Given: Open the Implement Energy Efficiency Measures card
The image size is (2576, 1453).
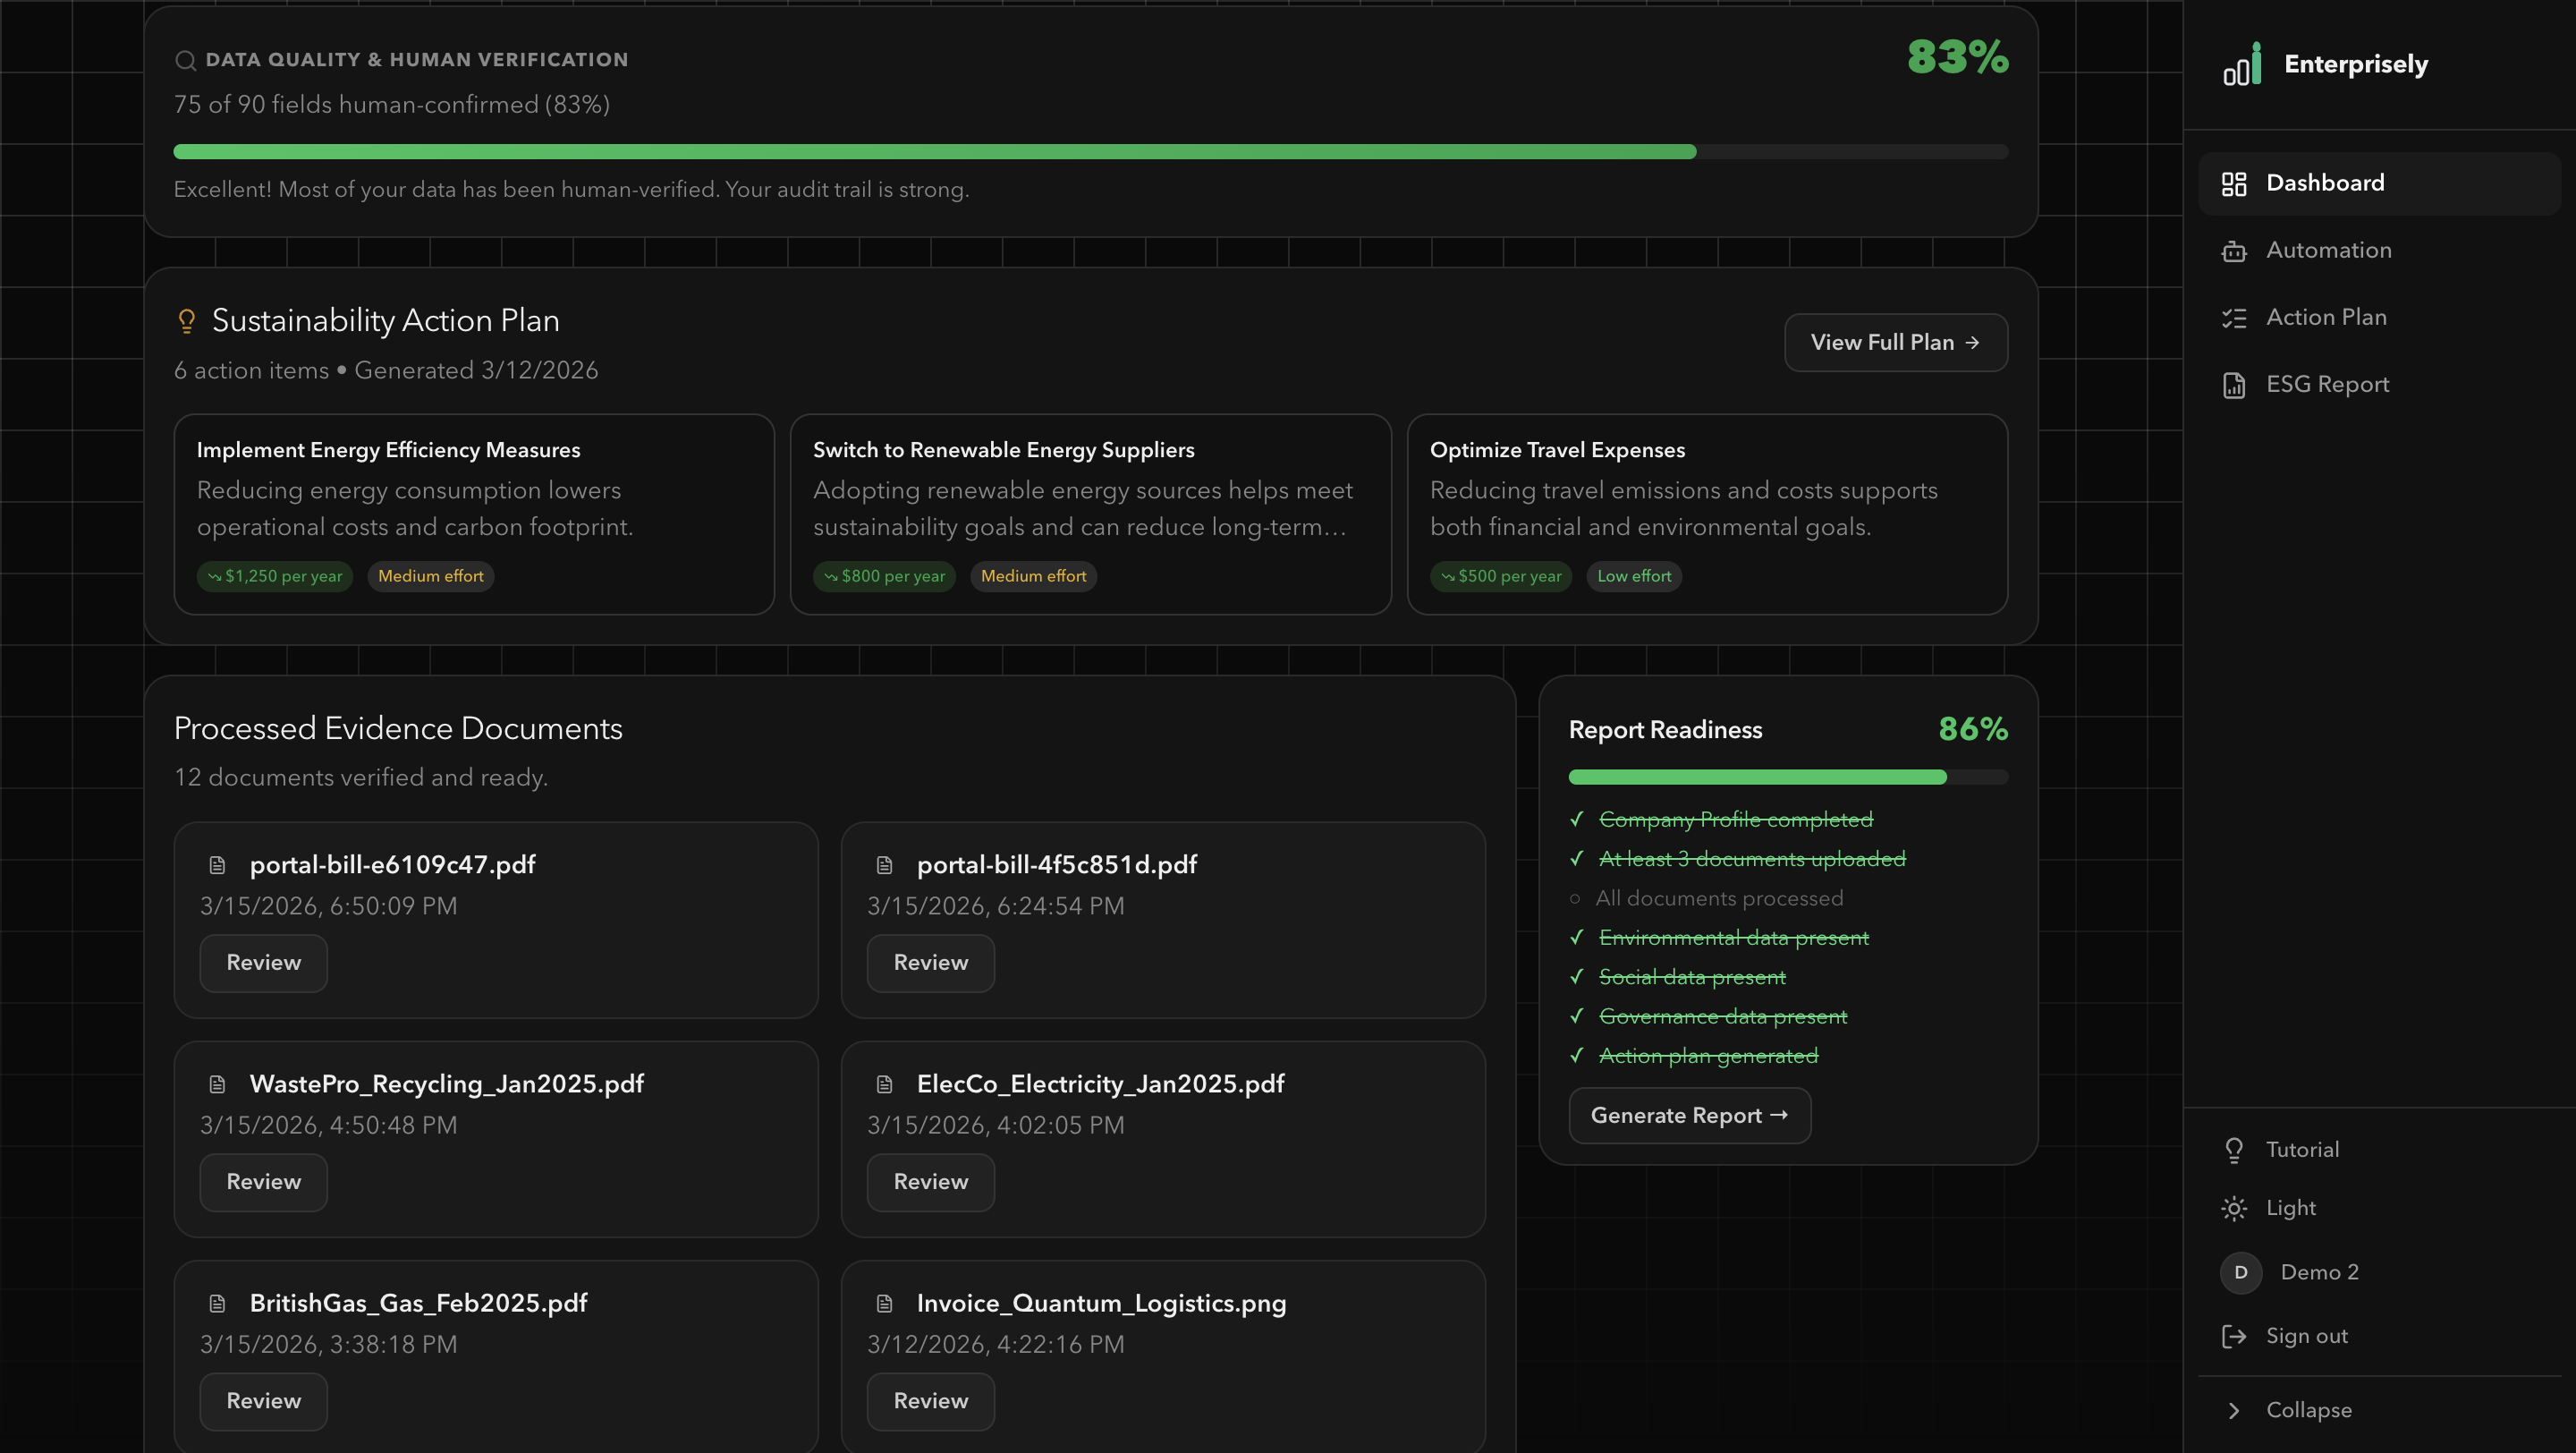Looking at the screenshot, I should click(x=473, y=513).
